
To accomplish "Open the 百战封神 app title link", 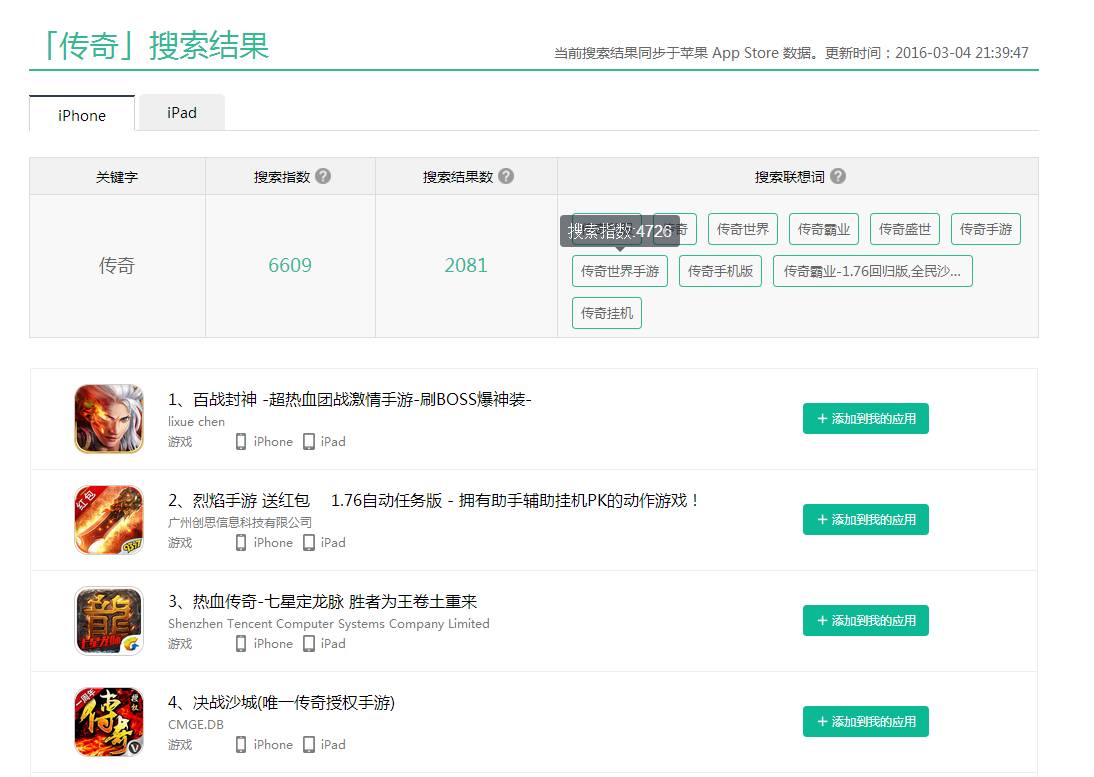I will [350, 400].
